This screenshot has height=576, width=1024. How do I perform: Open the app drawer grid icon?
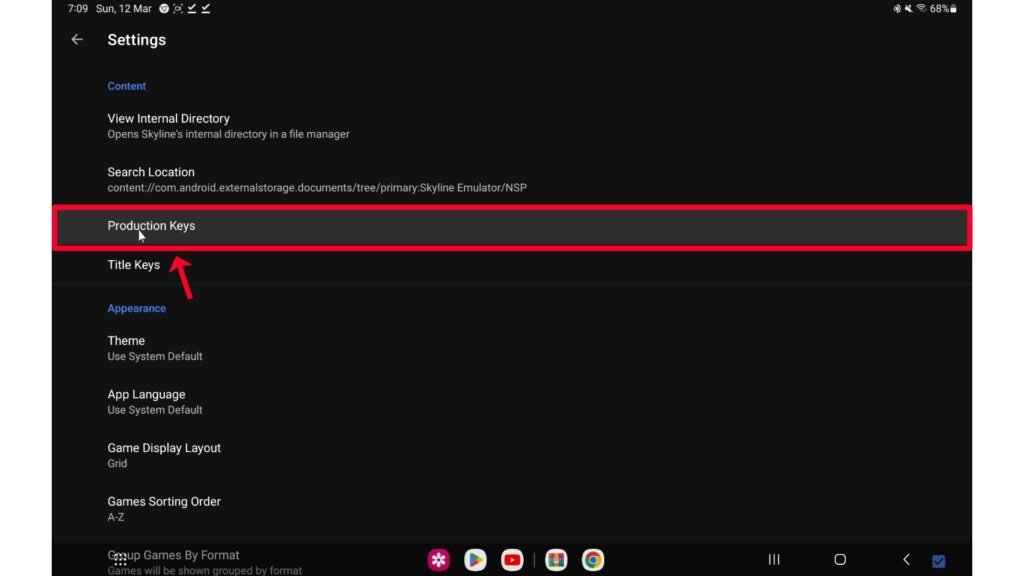coord(120,560)
